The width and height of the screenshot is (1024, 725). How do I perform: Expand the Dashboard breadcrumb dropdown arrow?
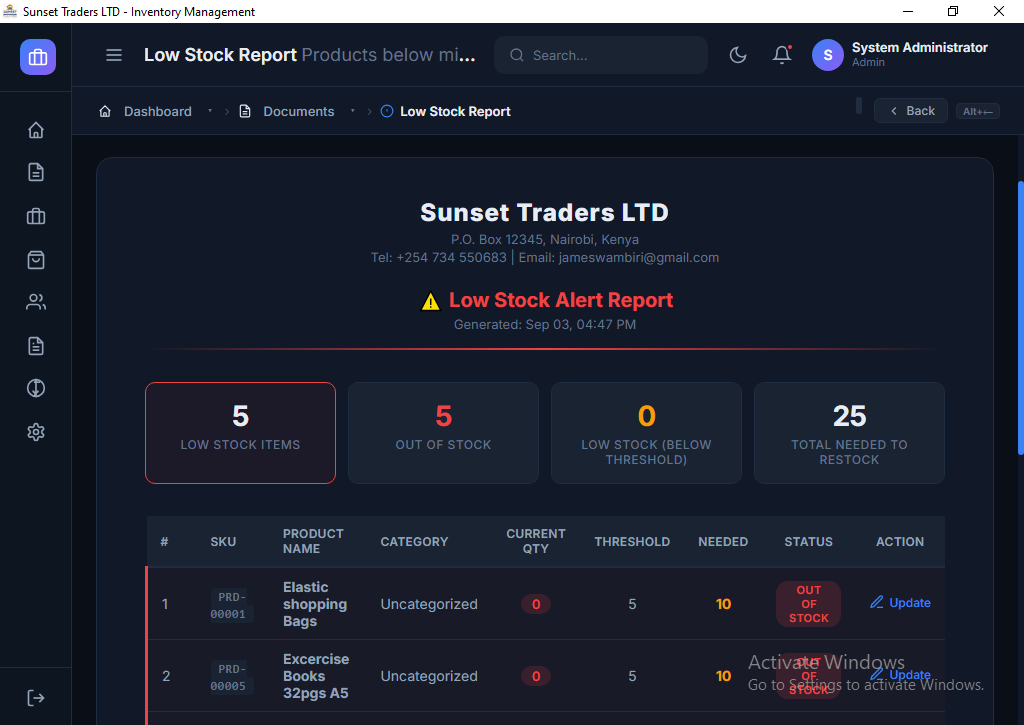tap(210, 111)
